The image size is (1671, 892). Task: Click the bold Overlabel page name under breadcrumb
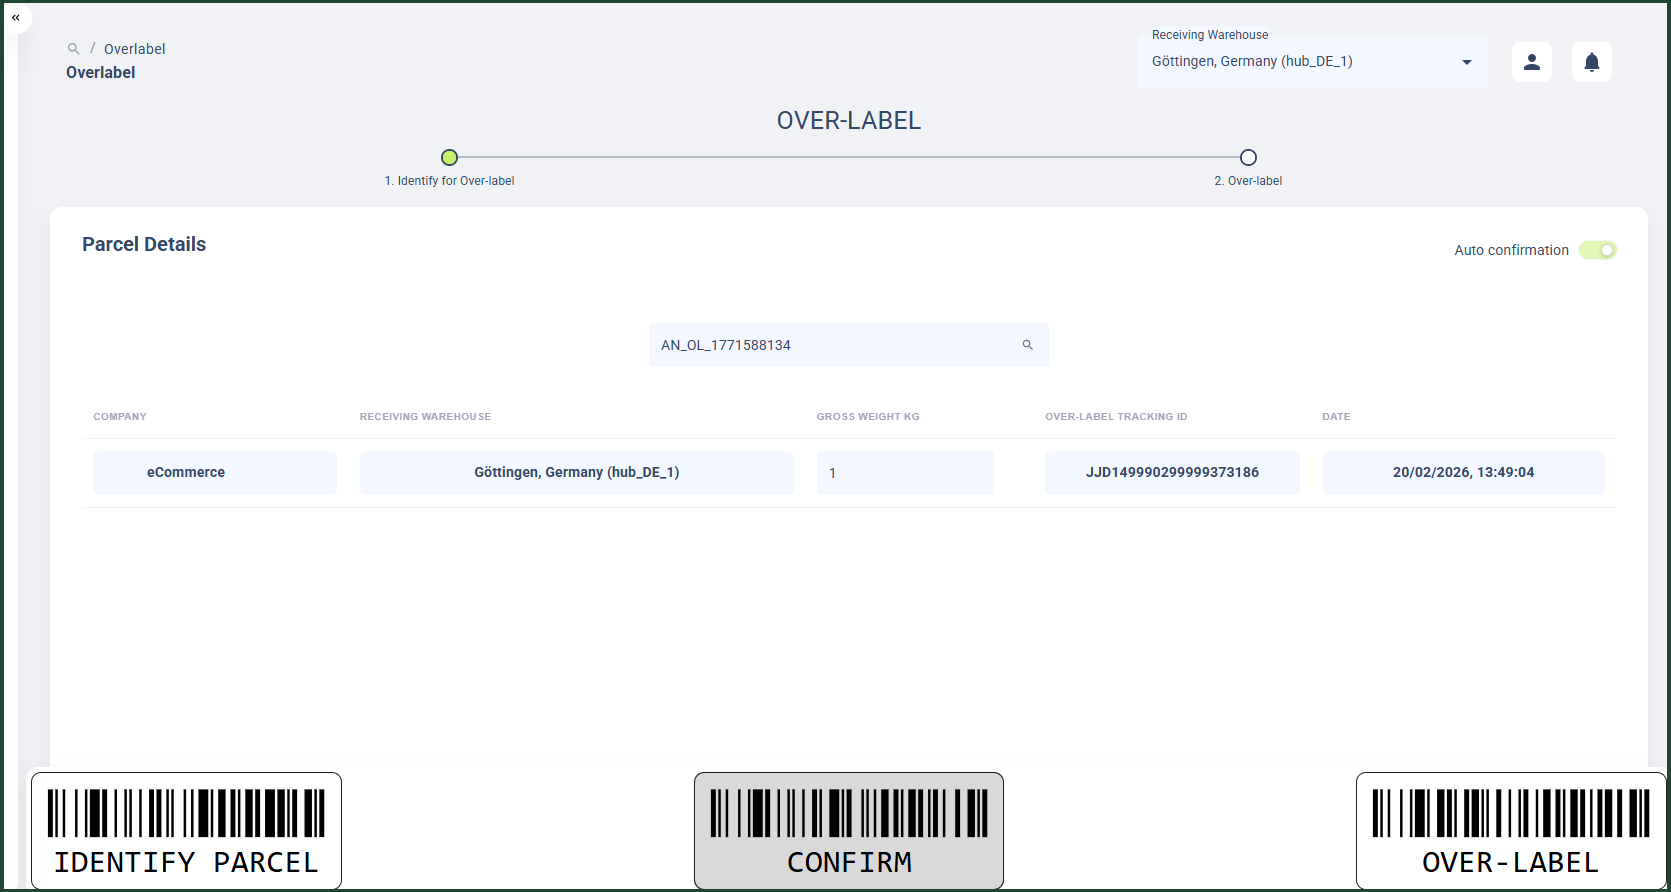pos(101,72)
